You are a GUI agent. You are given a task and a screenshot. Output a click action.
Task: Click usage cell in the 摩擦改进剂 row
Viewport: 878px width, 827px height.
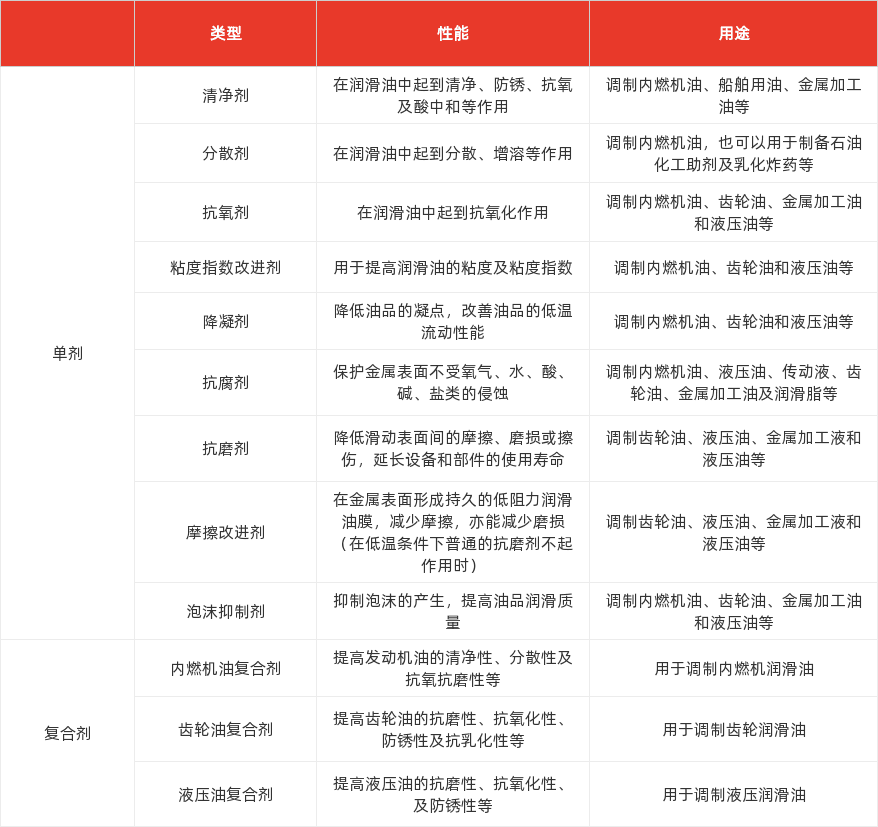[734, 532]
